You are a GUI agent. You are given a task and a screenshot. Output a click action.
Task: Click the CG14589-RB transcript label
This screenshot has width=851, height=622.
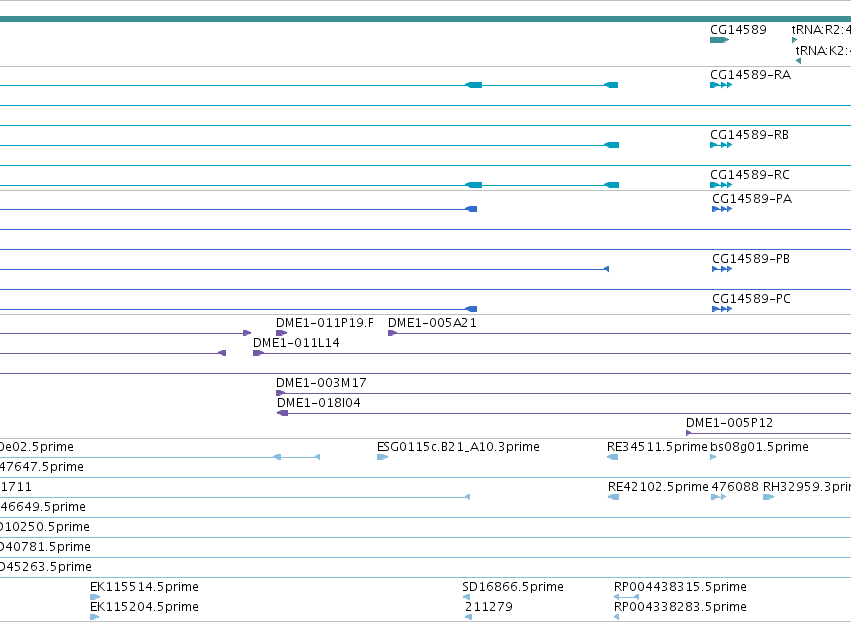[x=749, y=135]
